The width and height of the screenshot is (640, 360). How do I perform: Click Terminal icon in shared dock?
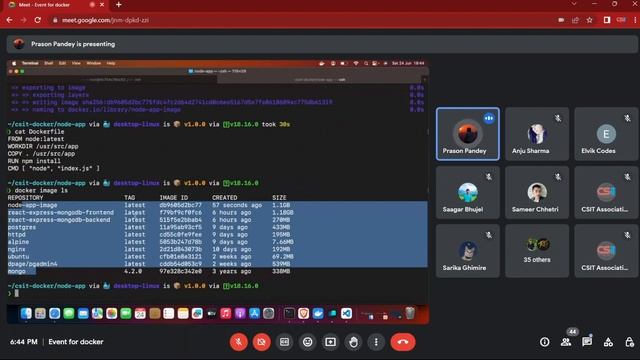coord(289,313)
